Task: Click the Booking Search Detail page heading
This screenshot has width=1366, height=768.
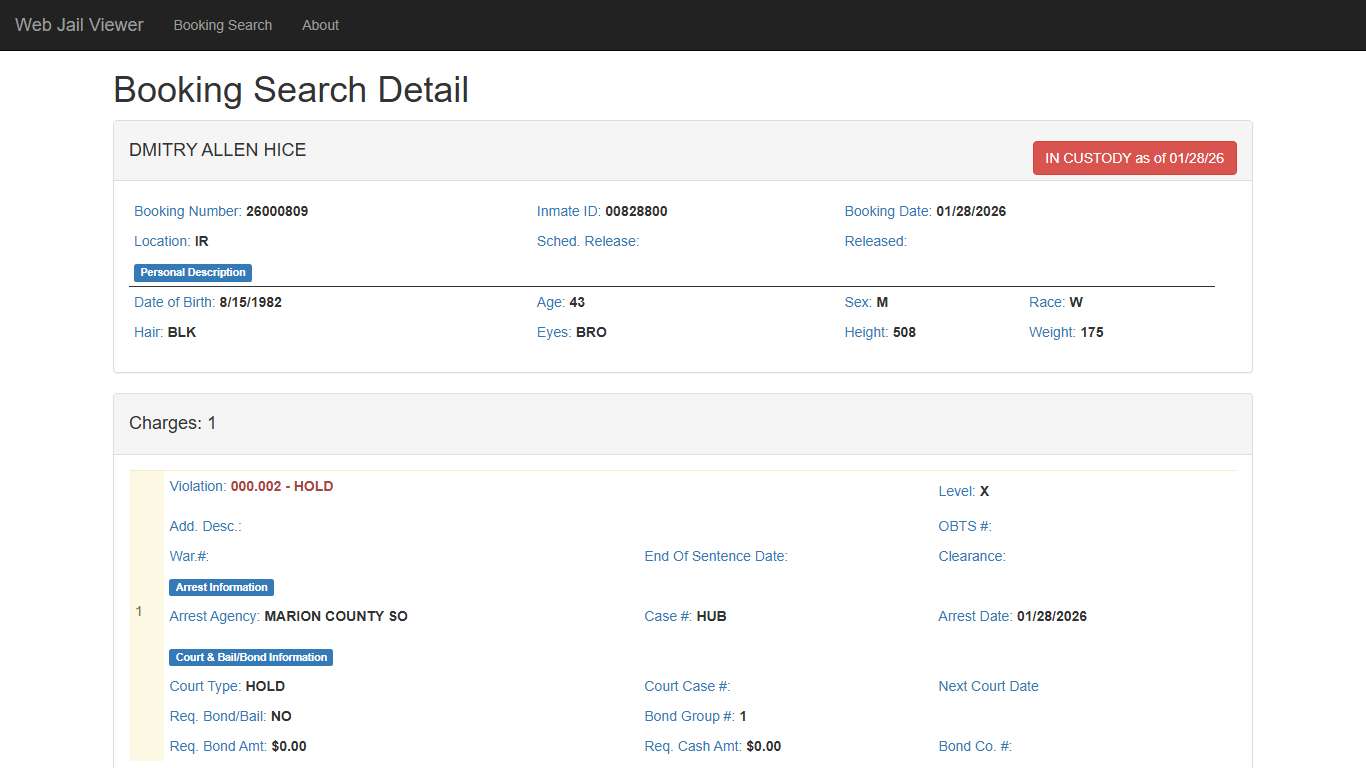Action: (291, 90)
